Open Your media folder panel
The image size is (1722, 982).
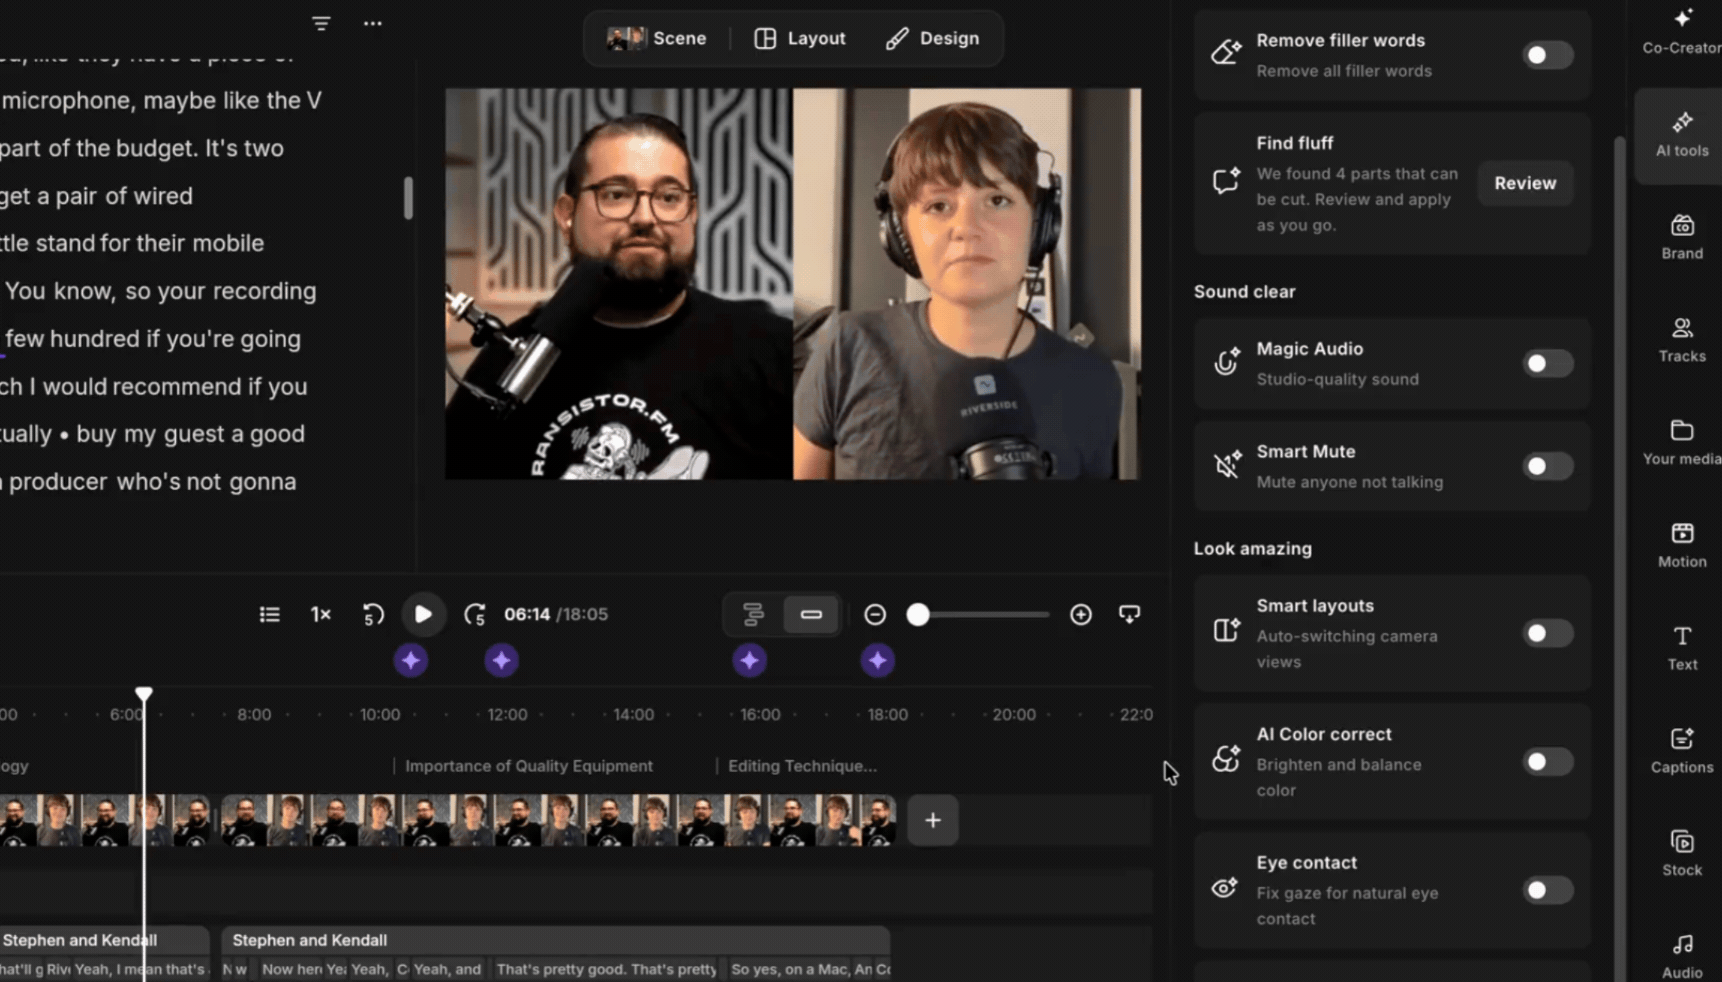[x=1682, y=443]
